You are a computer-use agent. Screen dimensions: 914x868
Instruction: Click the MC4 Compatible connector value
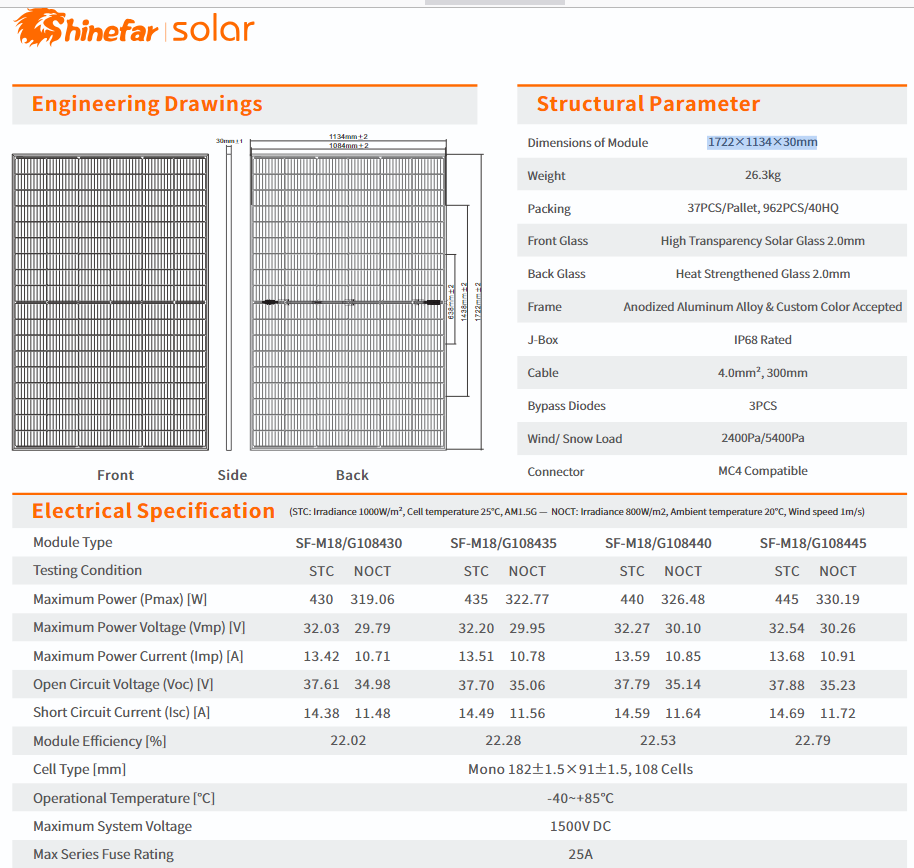[x=762, y=471]
